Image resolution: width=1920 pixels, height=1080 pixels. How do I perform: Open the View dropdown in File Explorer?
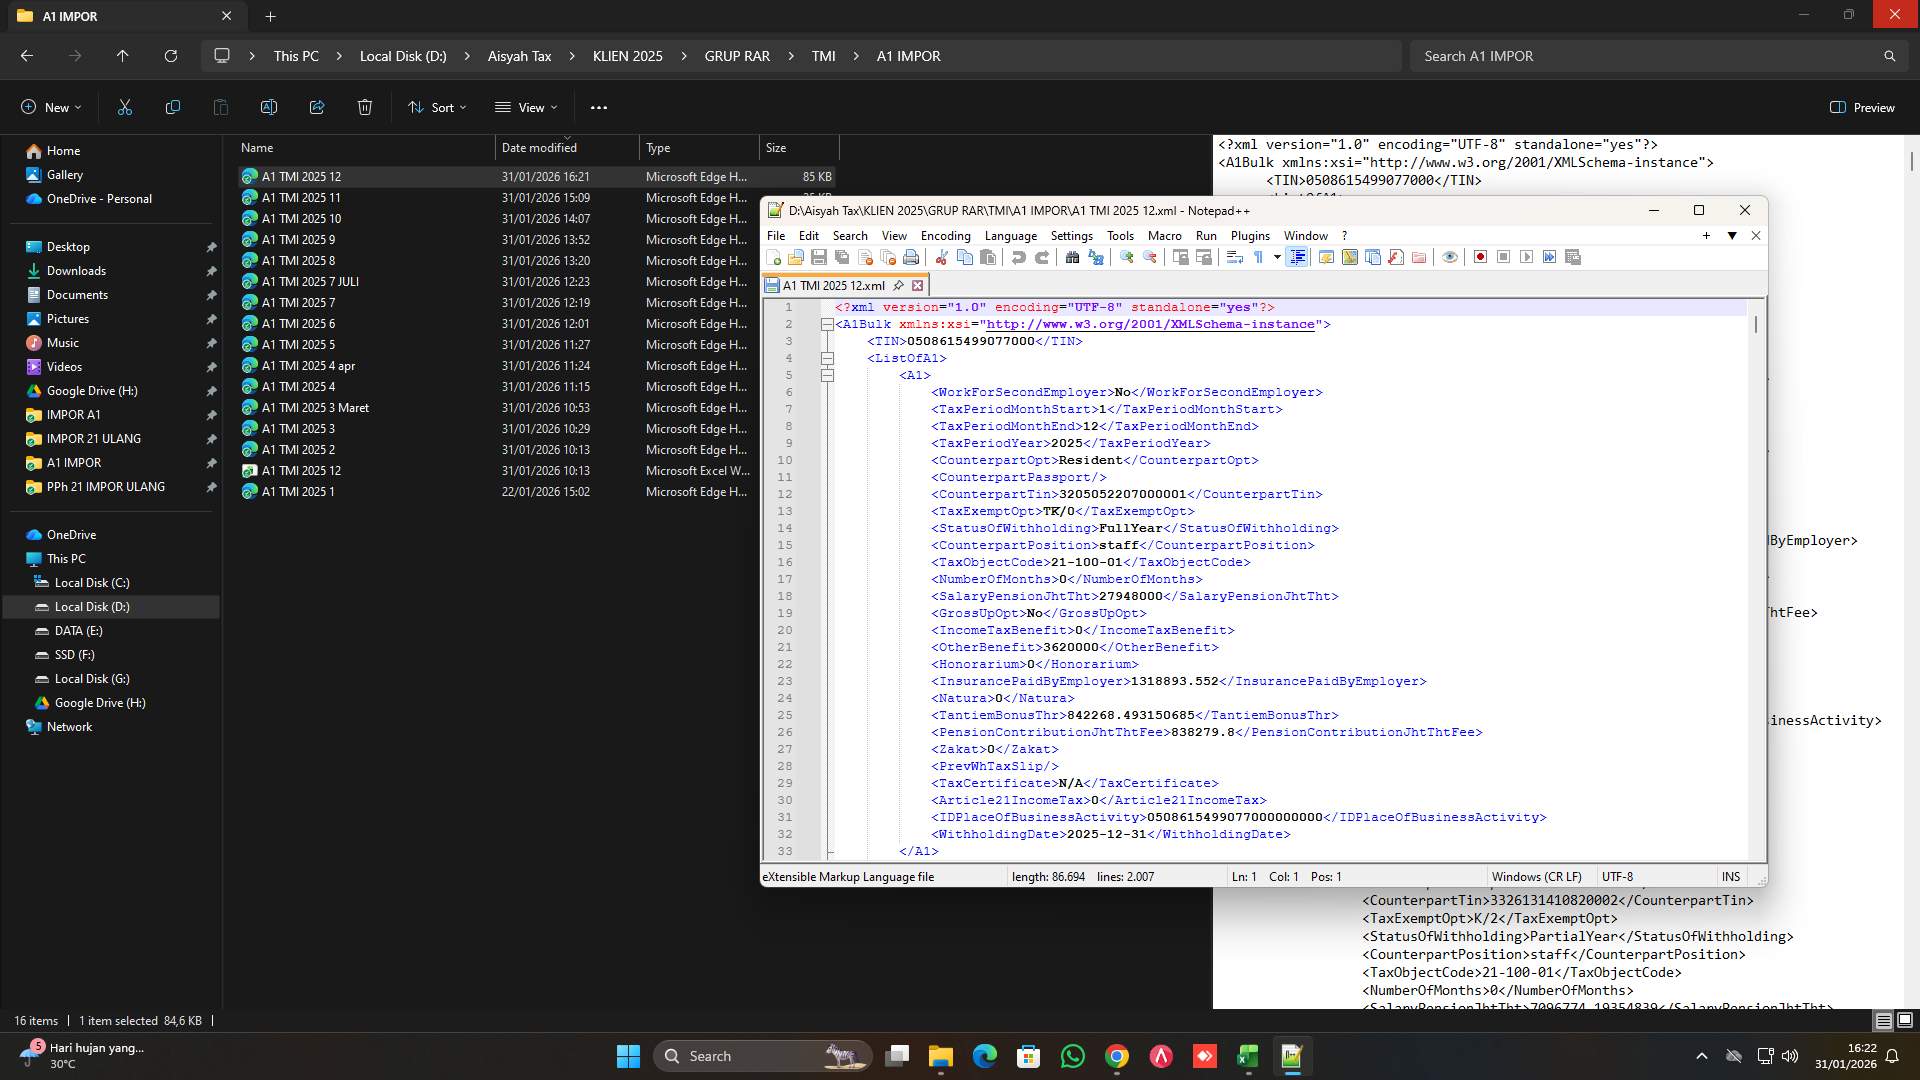pyautogui.click(x=526, y=107)
